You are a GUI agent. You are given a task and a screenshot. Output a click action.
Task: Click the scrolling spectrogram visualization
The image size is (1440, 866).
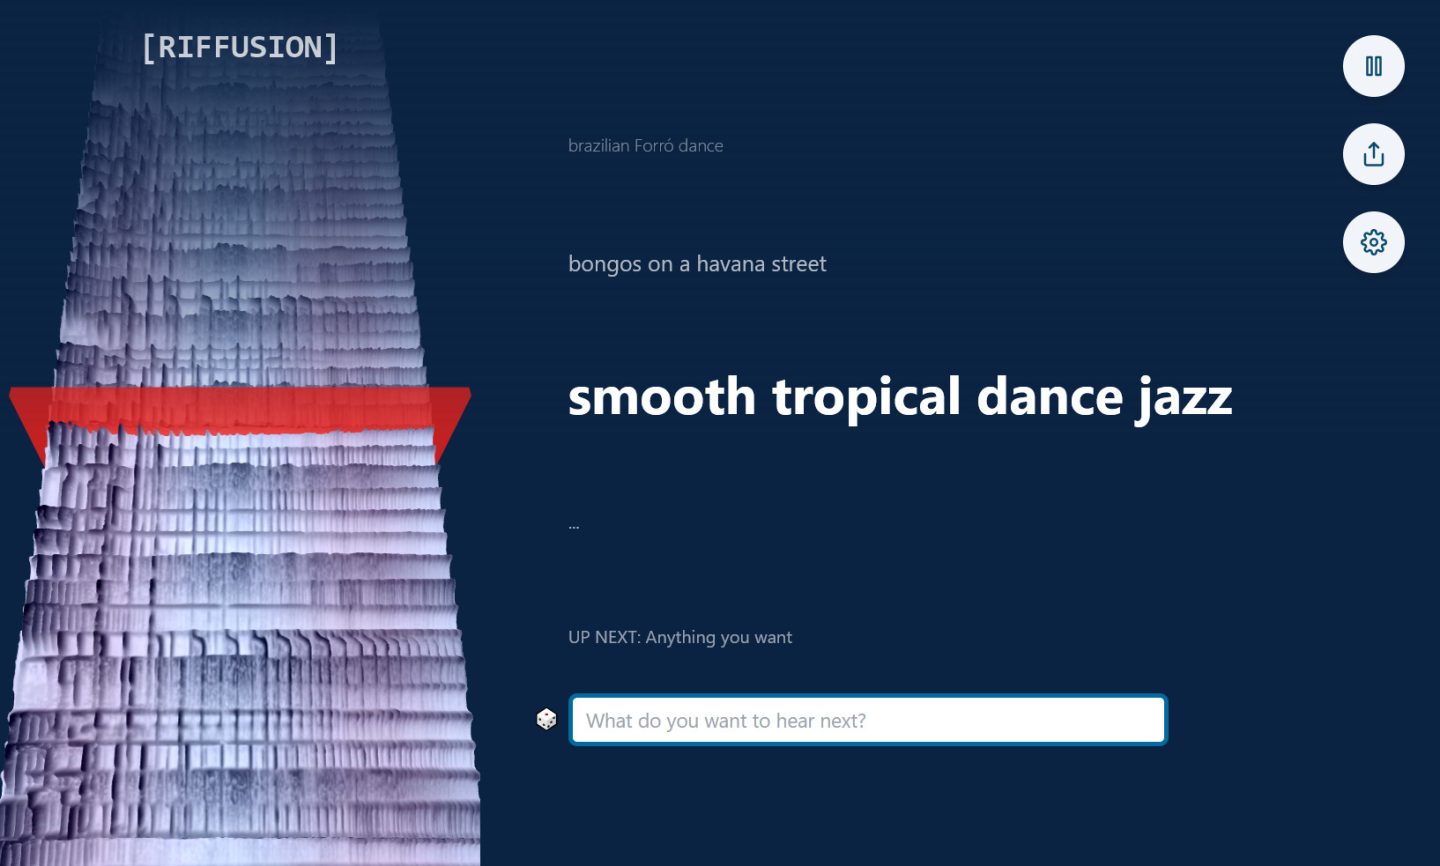click(240, 600)
